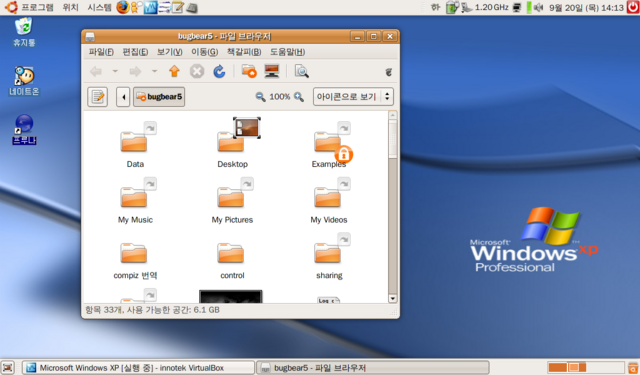Click the Forward arrow in the toolbar

(135, 72)
